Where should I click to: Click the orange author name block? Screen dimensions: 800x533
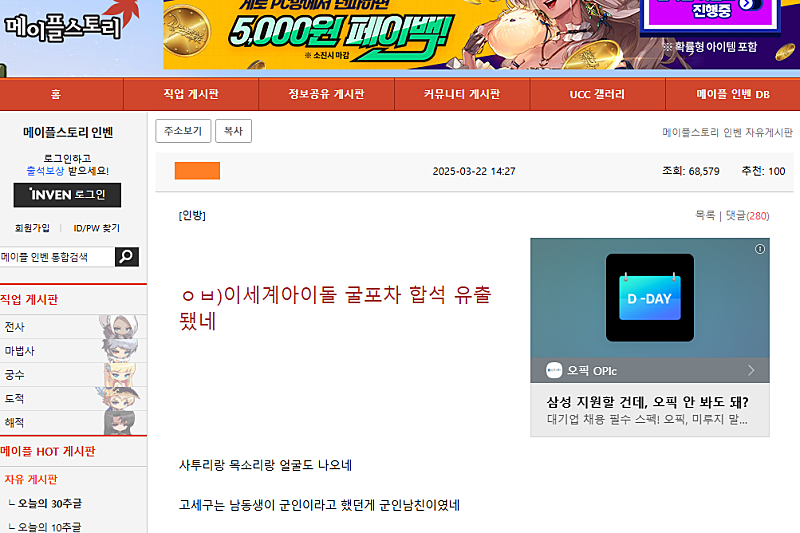pos(197,171)
